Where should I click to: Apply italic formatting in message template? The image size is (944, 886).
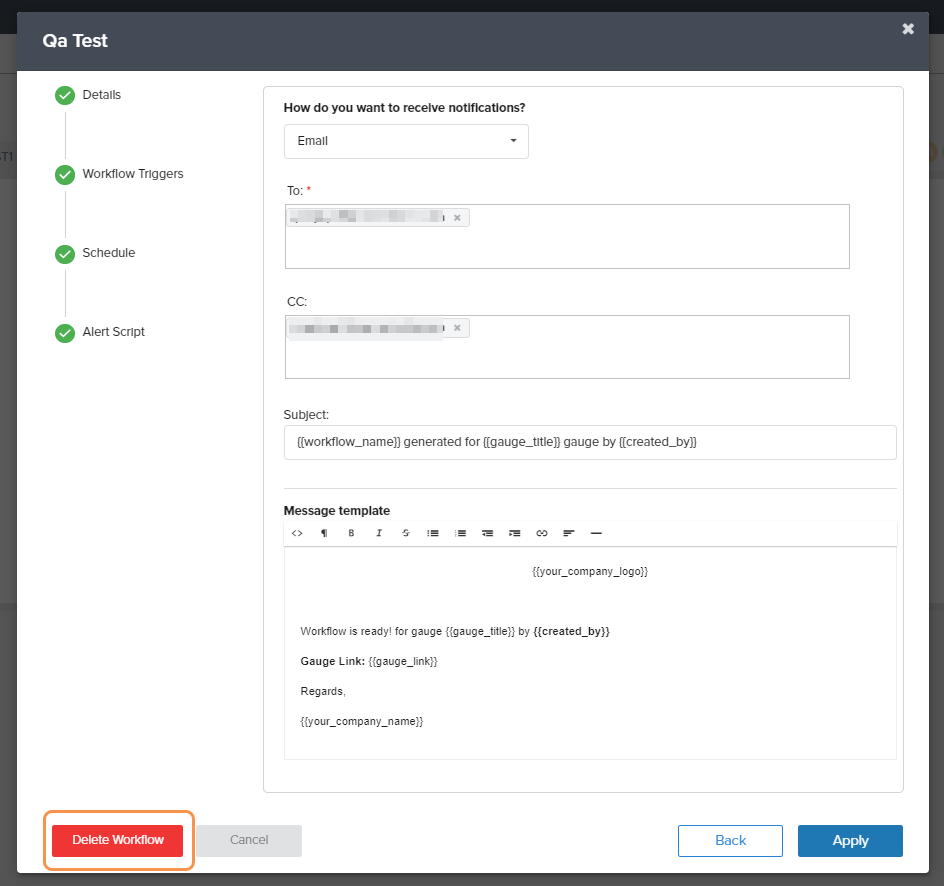(x=379, y=533)
